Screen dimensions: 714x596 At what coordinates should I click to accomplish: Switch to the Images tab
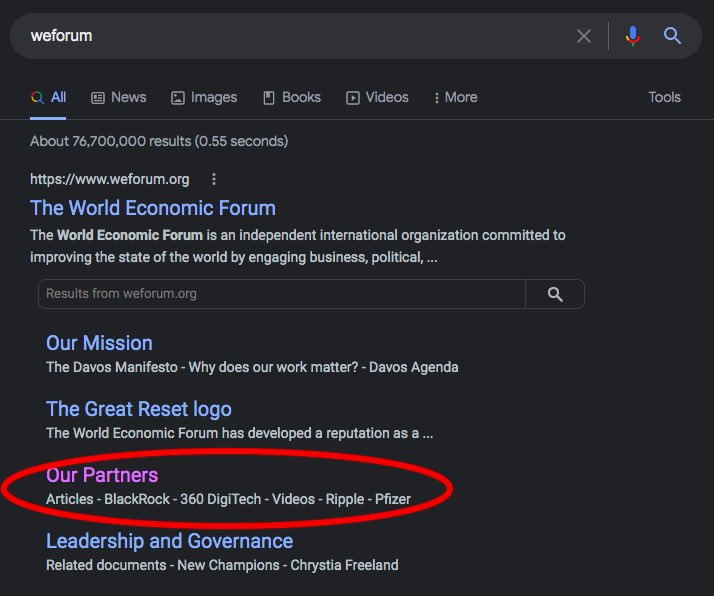tap(204, 97)
